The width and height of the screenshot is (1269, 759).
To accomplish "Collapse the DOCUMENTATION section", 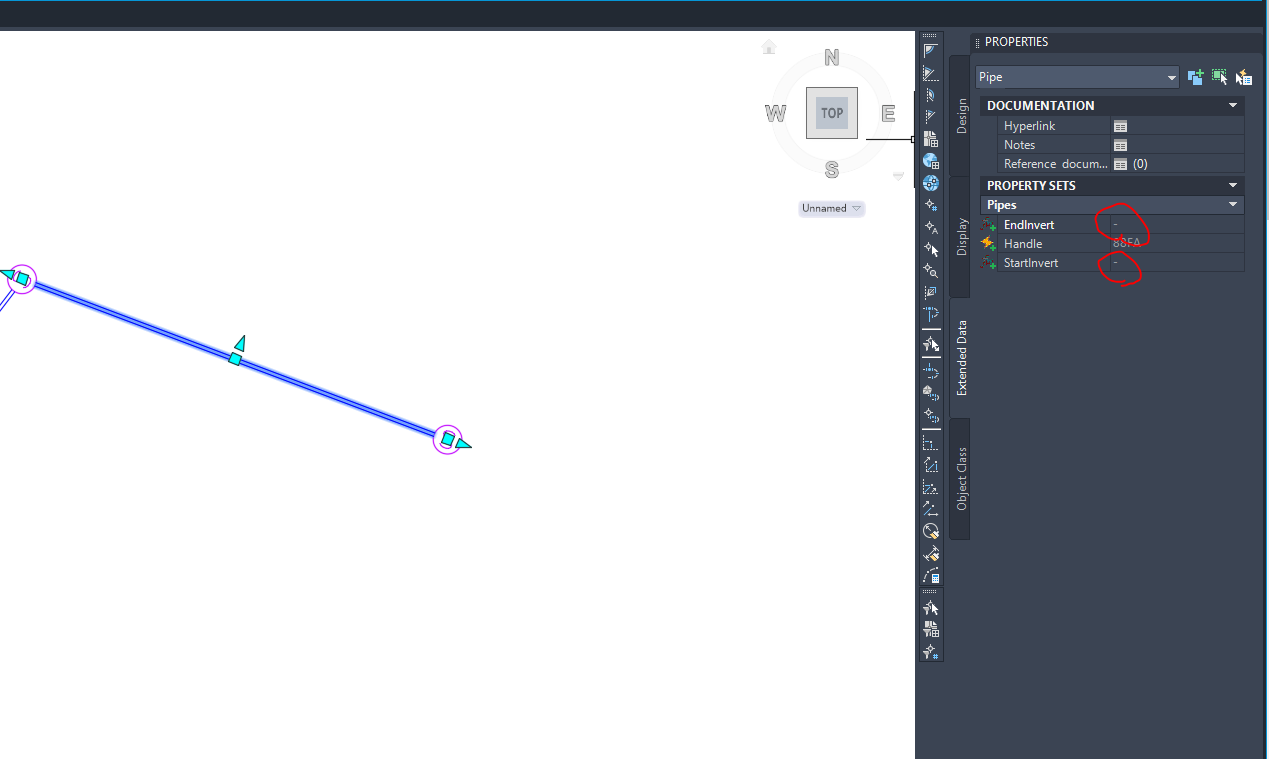I will coord(1232,105).
